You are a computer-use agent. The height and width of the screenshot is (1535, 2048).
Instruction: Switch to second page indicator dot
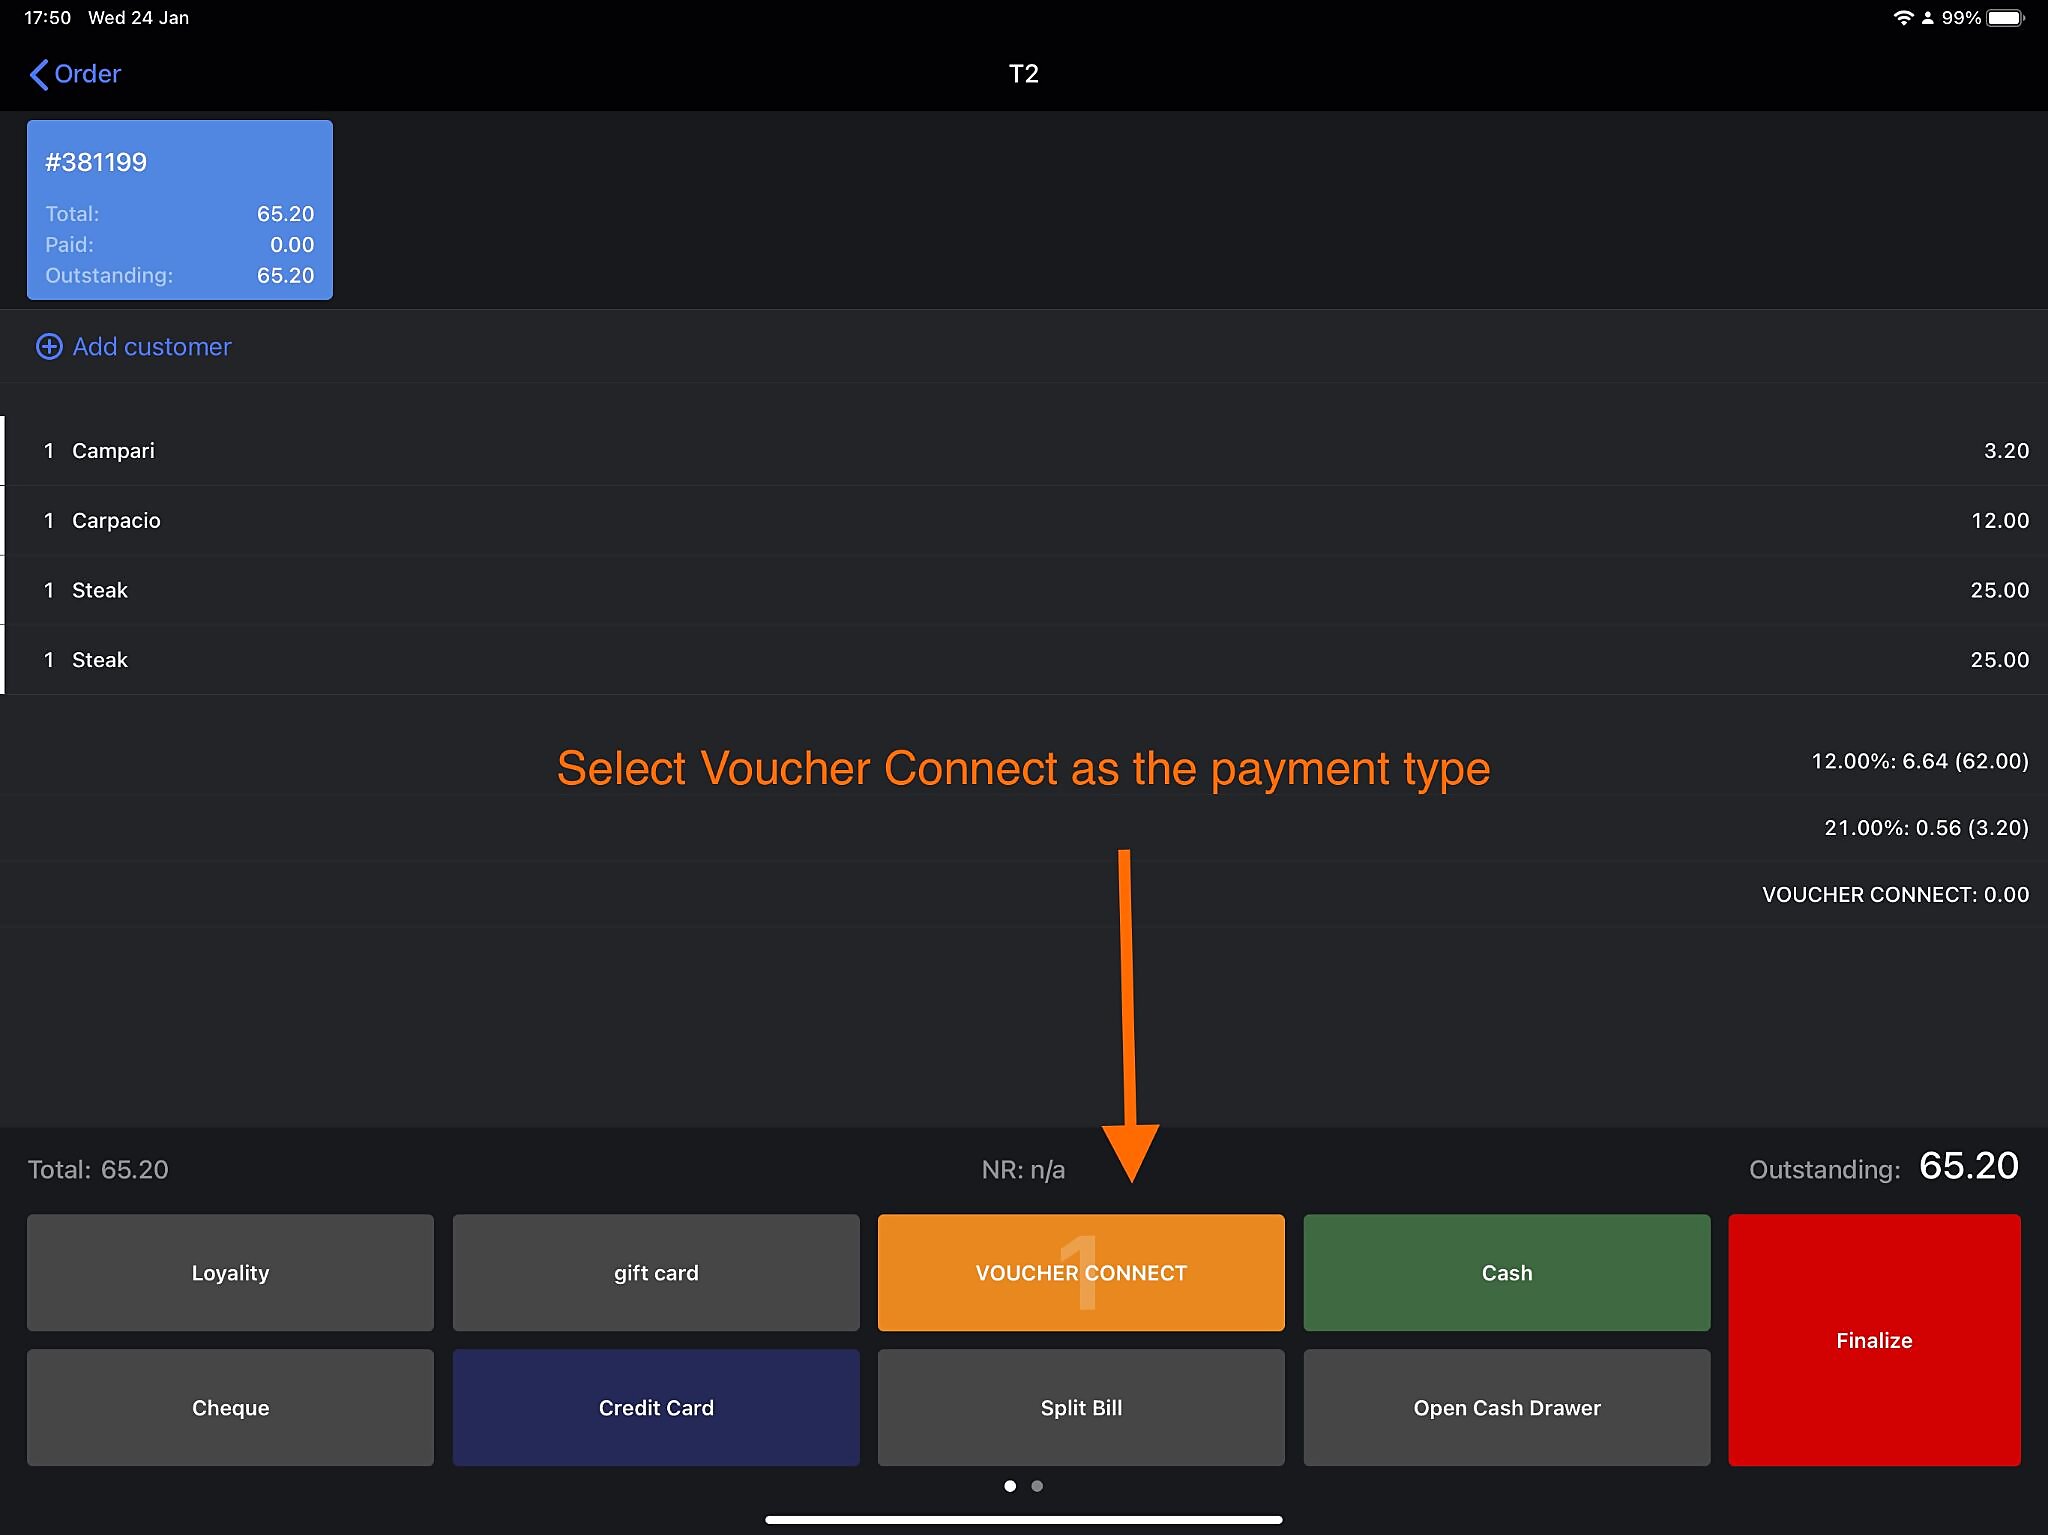1037,1486
